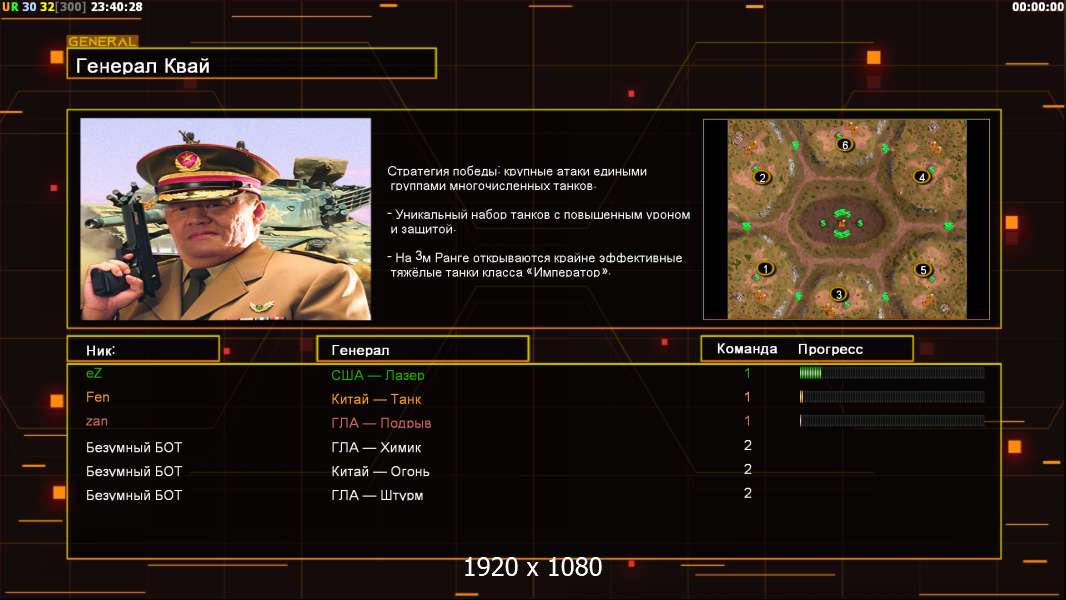The image size is (1066, 600).
Task: Select start position marker 4 on the map
Action: (922, 177)
